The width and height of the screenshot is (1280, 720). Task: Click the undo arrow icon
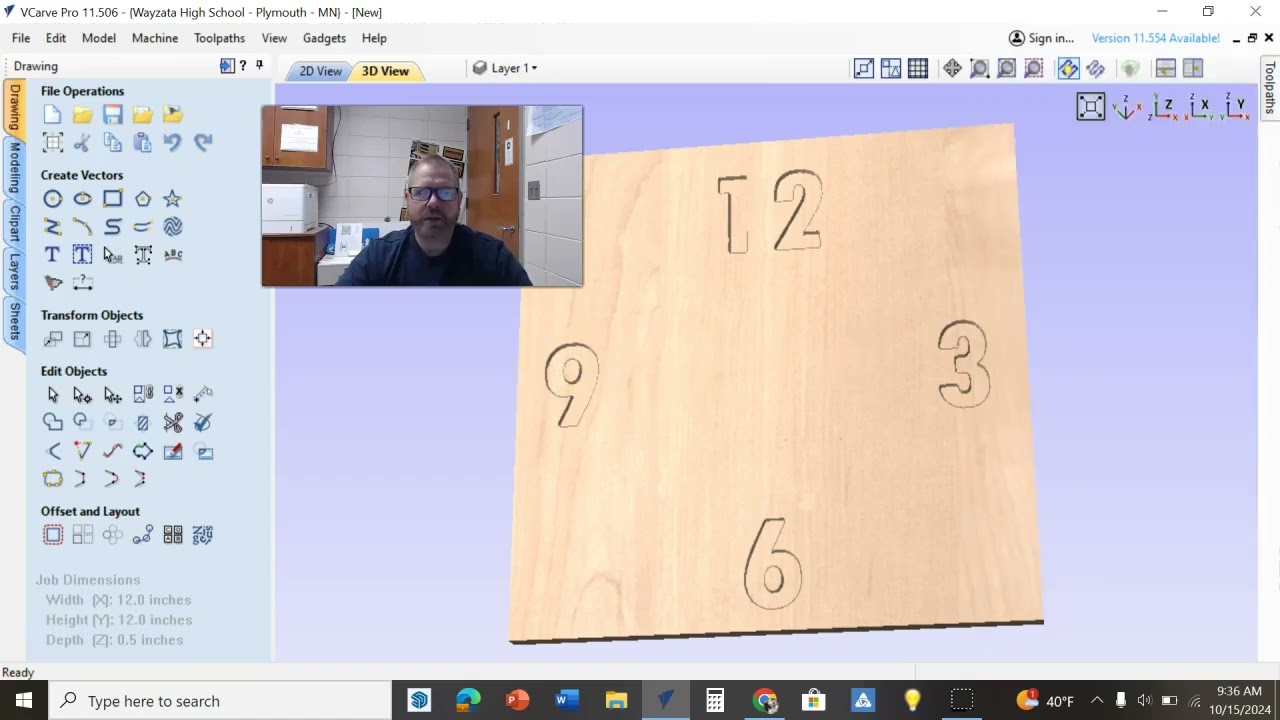tap(173, 143)
